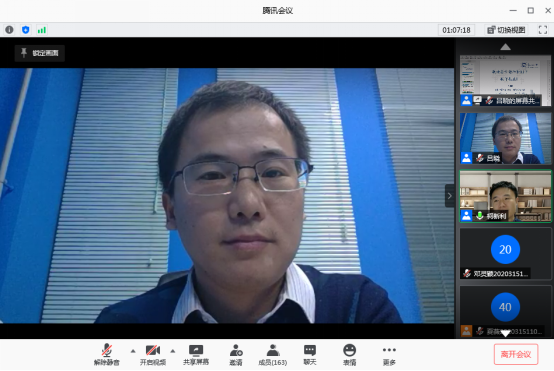Image resolution: width=554 pixels, height=371 pixels.
Task: Show previous participants with up arrow
Action: 506,47
